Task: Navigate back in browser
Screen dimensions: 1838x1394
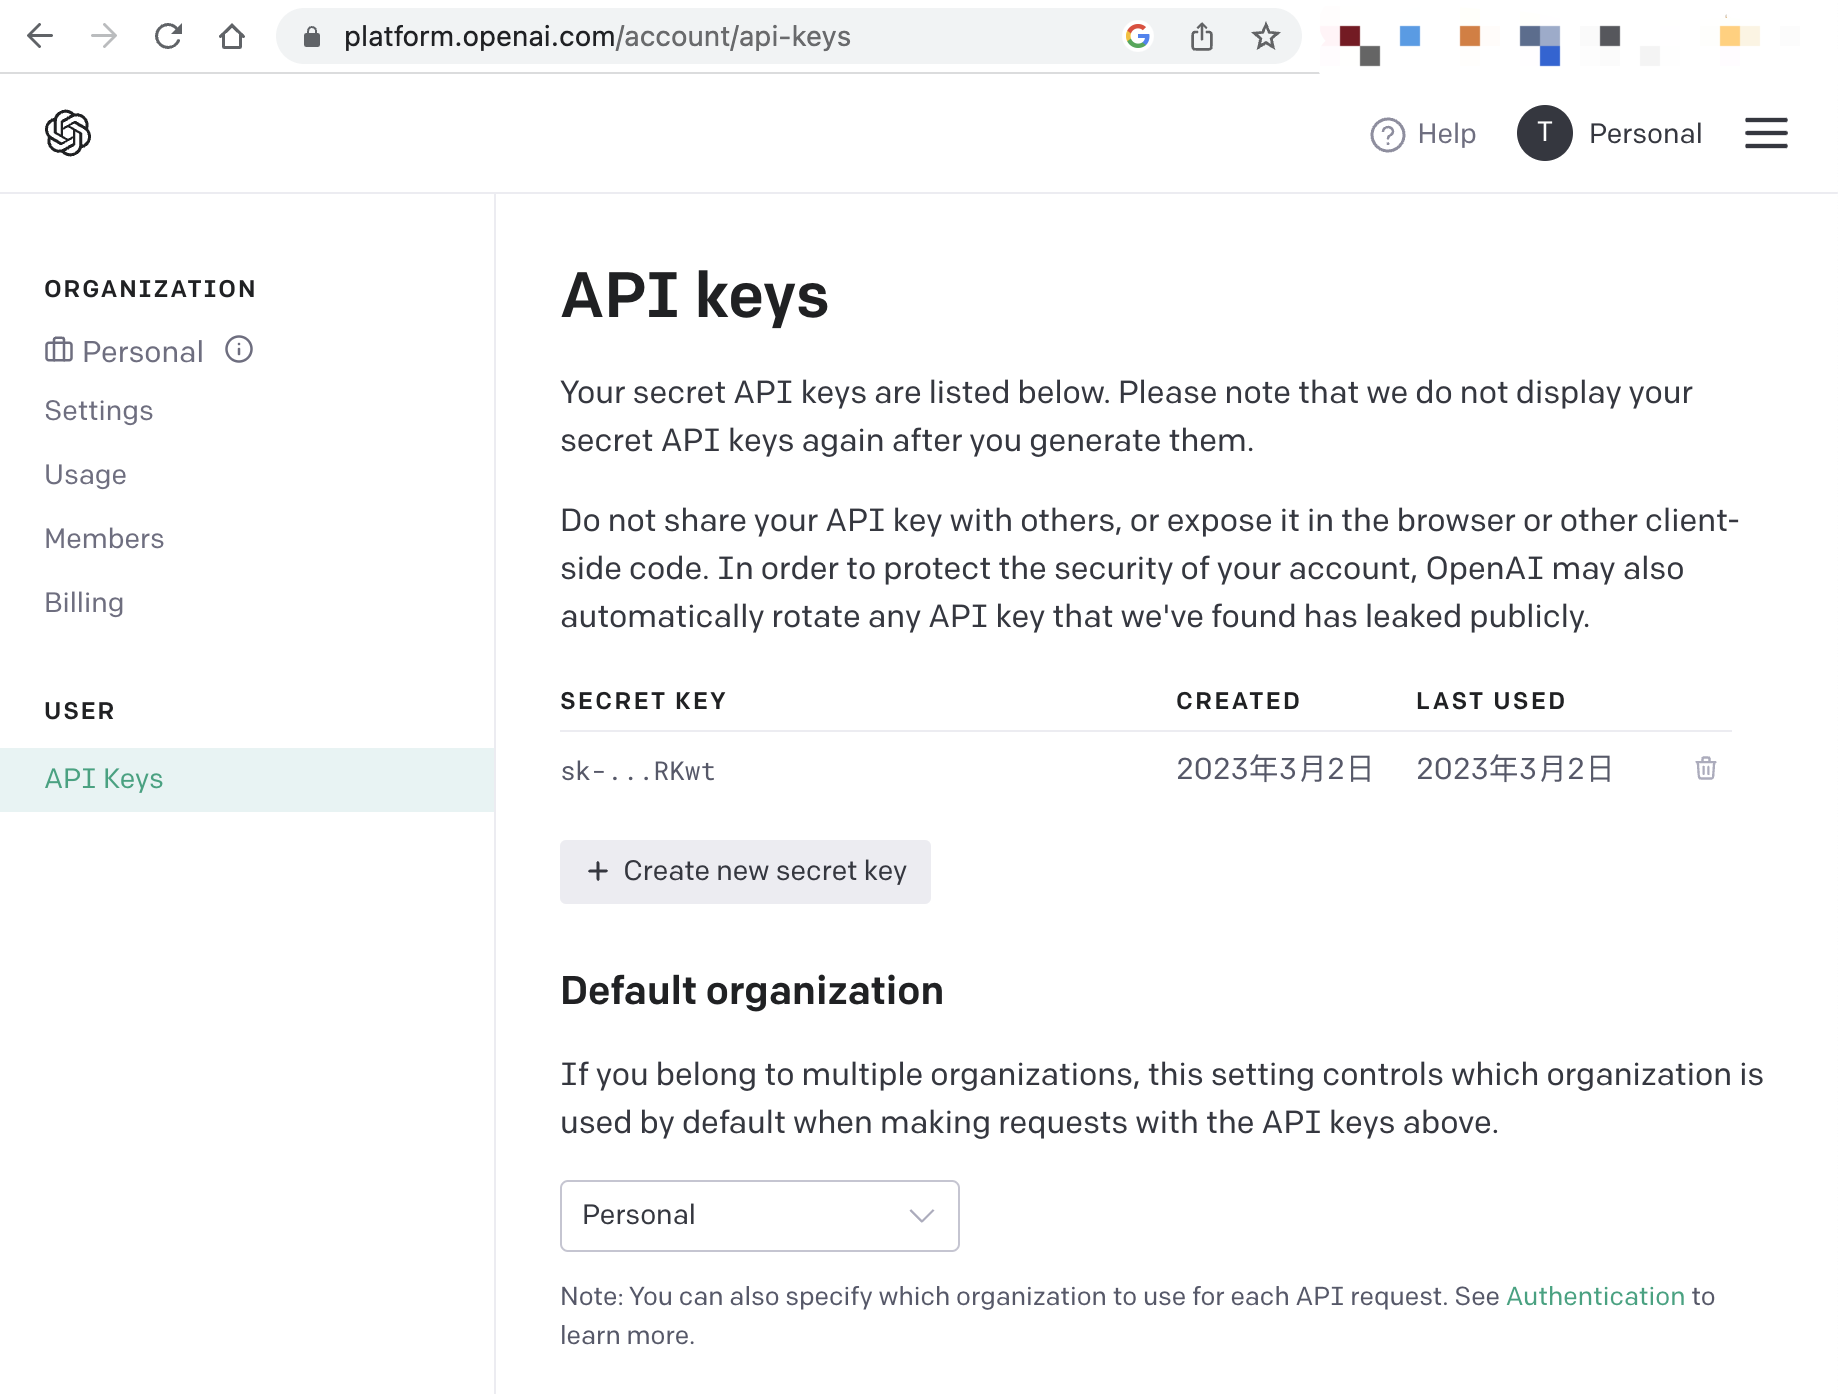Action: [x=40, y=37]
